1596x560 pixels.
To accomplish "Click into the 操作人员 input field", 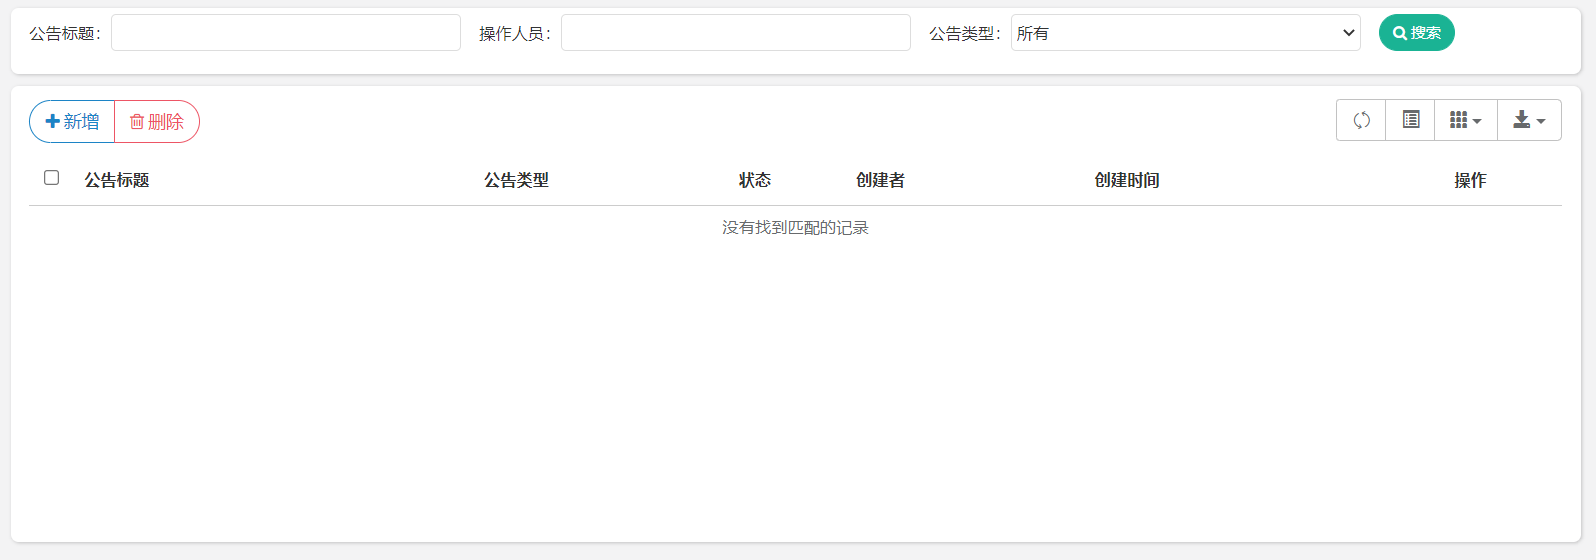I will point(736,33).
